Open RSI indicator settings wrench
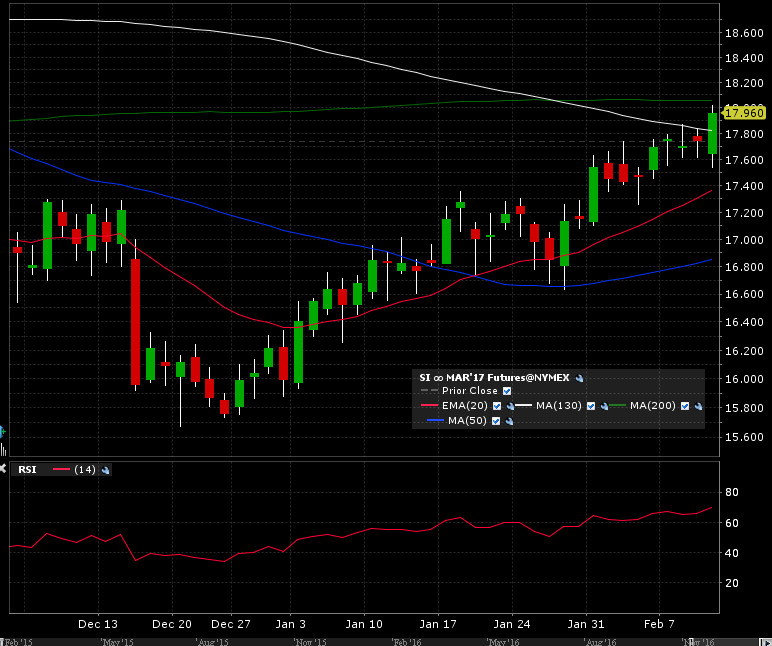Screen dimensions: 772x646 [105, 470]
